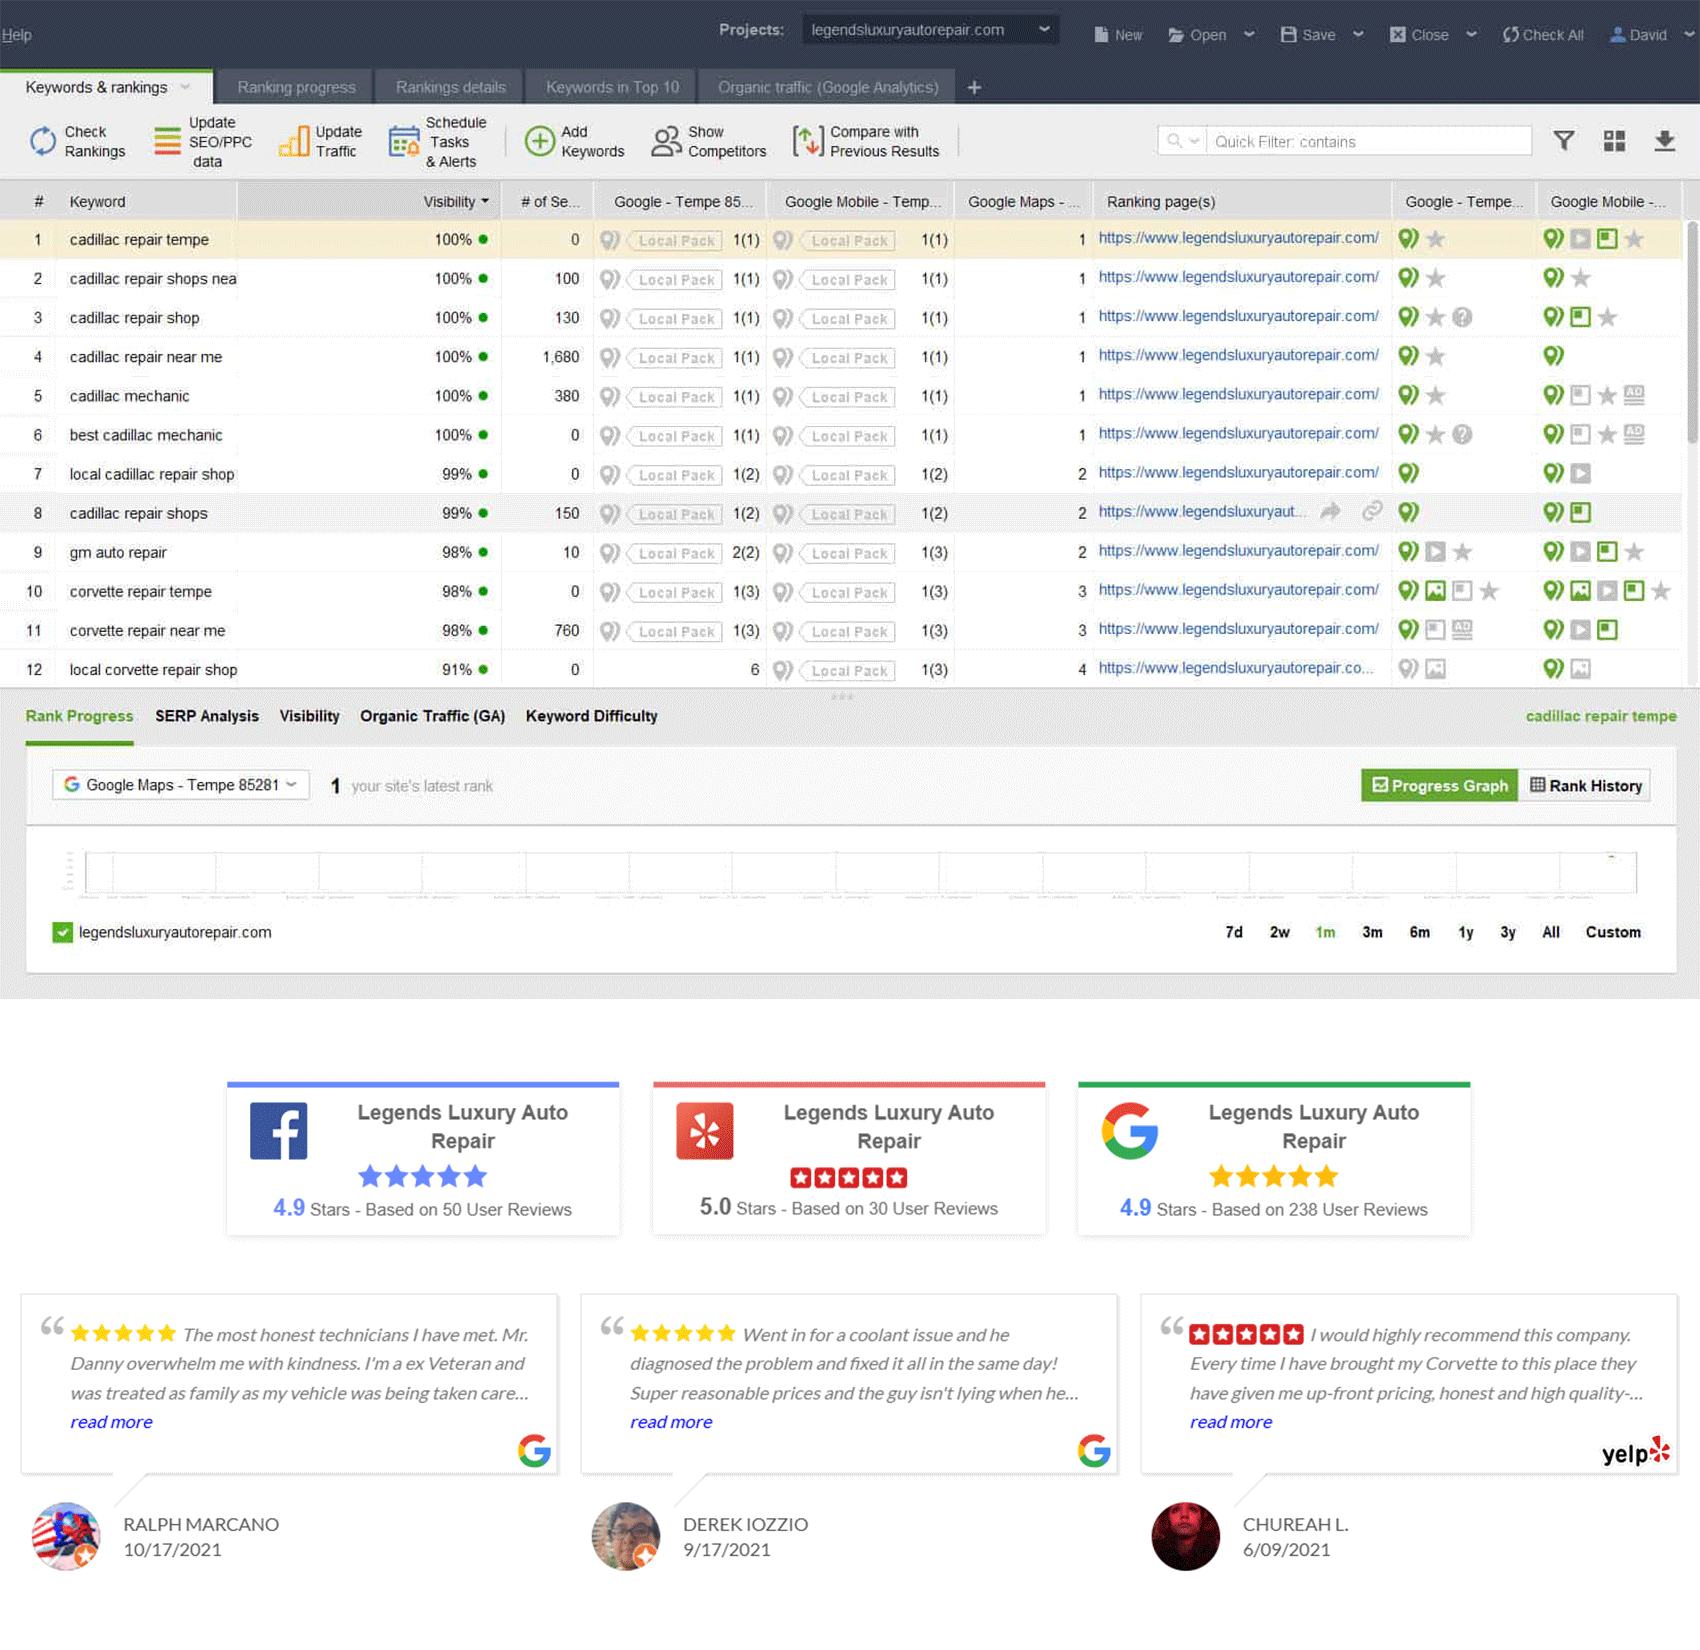Select the 2w time range
This screenshot has height=1650, width=1700.
tap(1279, 932)
